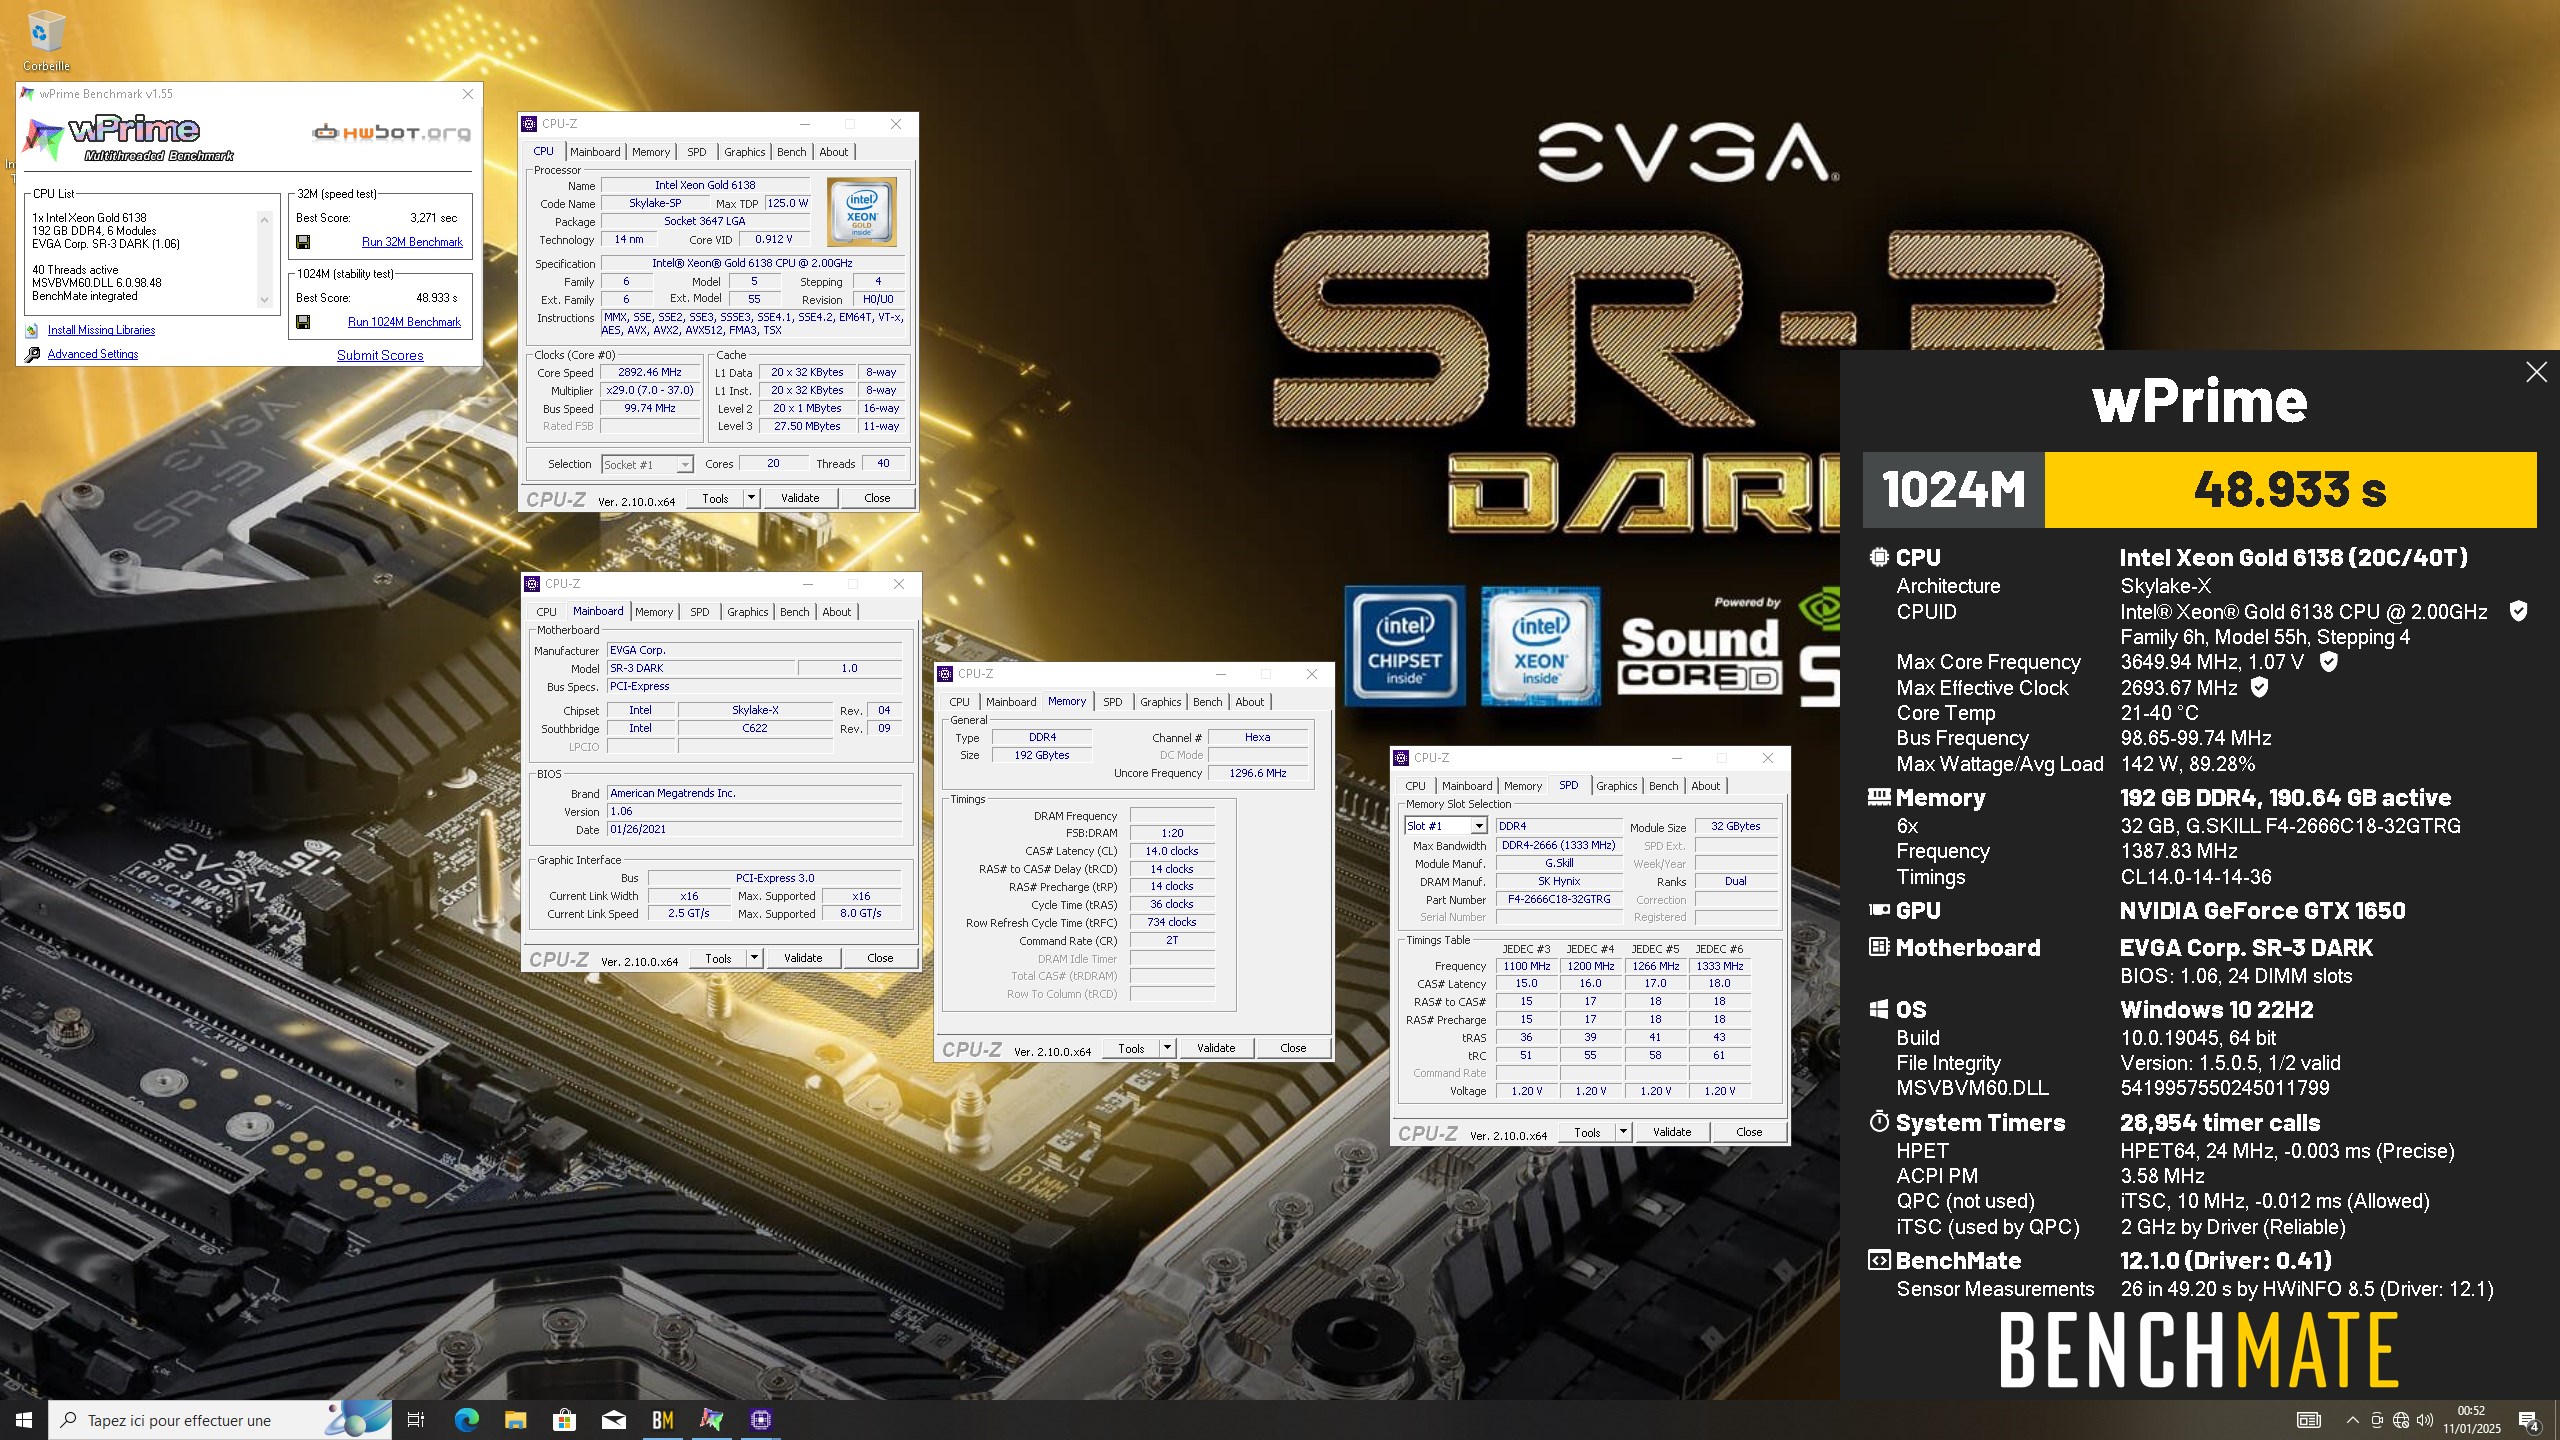This screenshot has width=2560, height=1440.
Task: Click the search magnifier in the taskbar
Action: [68, 1420]
